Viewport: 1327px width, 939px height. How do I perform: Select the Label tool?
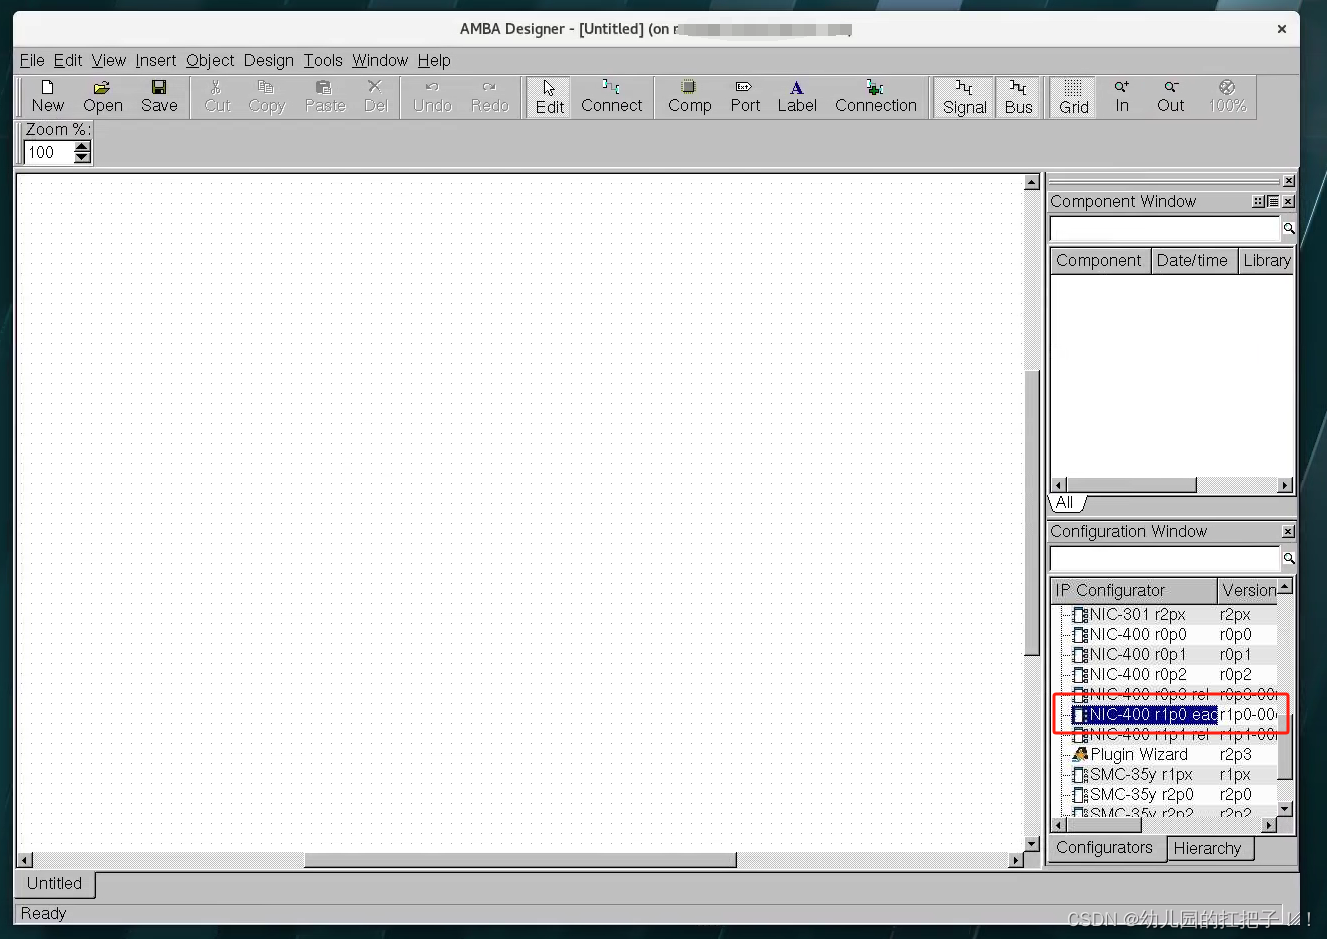797,96
